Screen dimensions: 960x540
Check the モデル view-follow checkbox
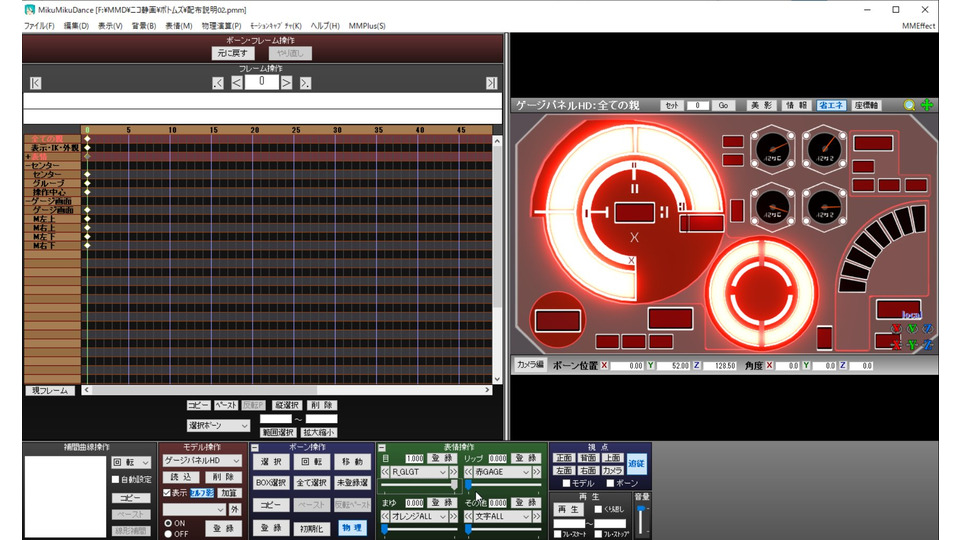tap(566, 484)
